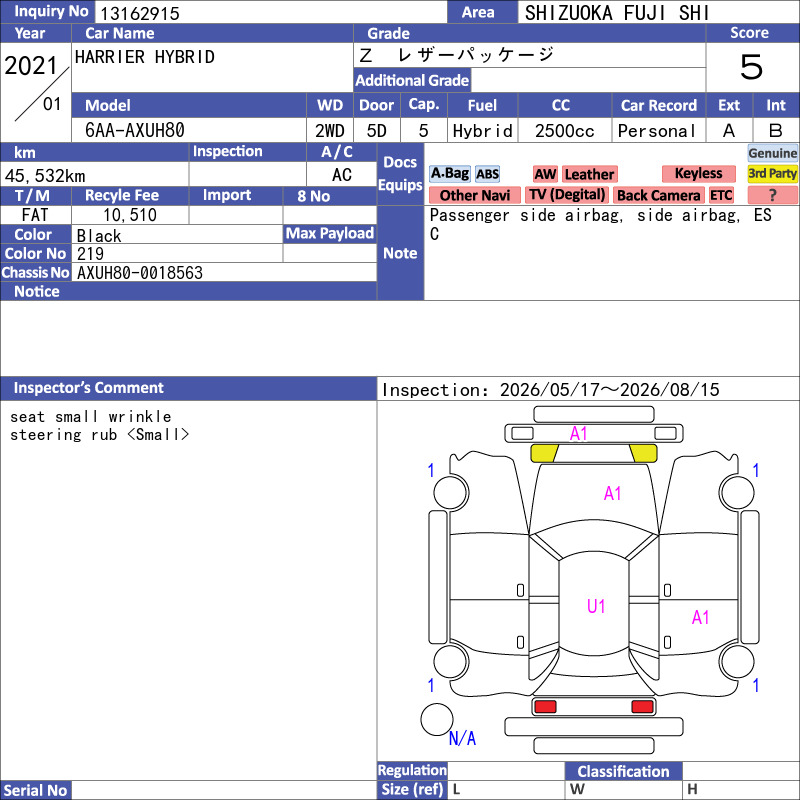Click the Back Camera badge

pos(659,195)
